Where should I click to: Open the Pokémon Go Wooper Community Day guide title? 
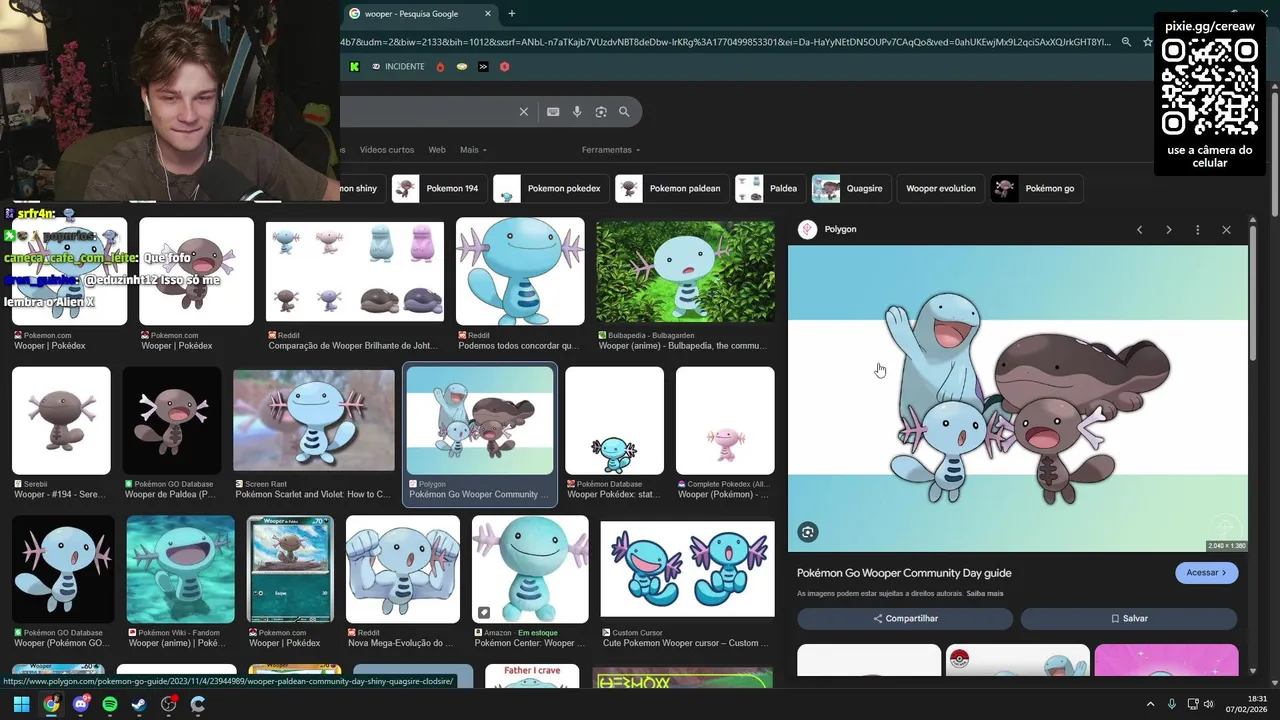pos(904,573)
